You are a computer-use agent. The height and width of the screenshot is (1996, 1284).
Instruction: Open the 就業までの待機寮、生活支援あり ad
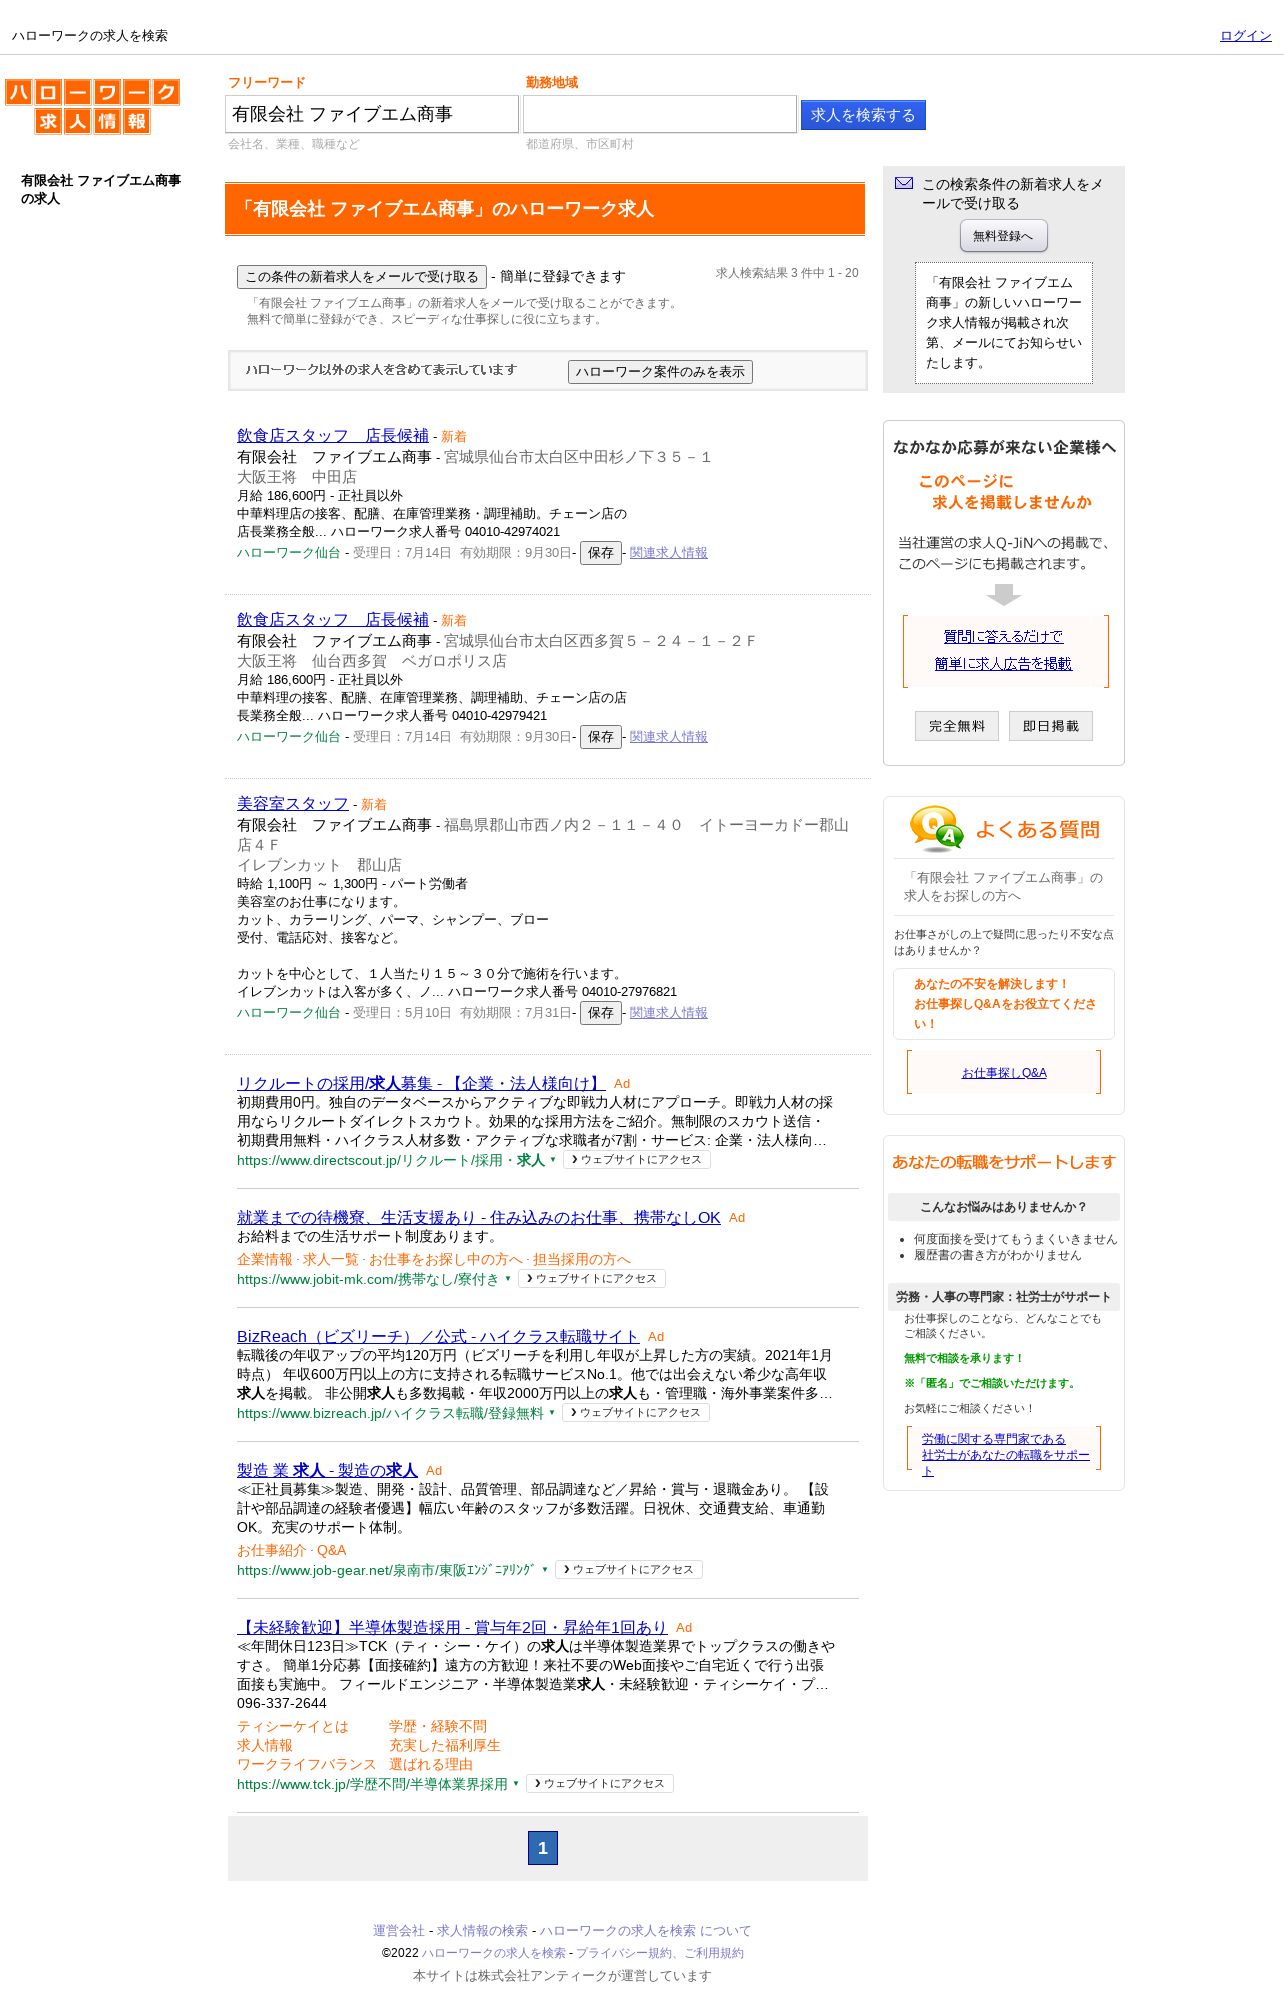[479, 1217]
